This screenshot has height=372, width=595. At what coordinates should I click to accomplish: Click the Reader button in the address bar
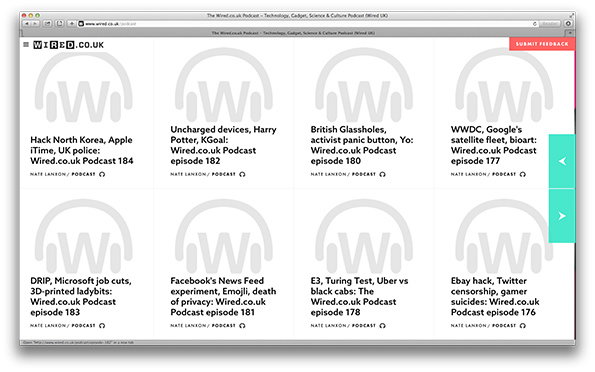point(549,24)
